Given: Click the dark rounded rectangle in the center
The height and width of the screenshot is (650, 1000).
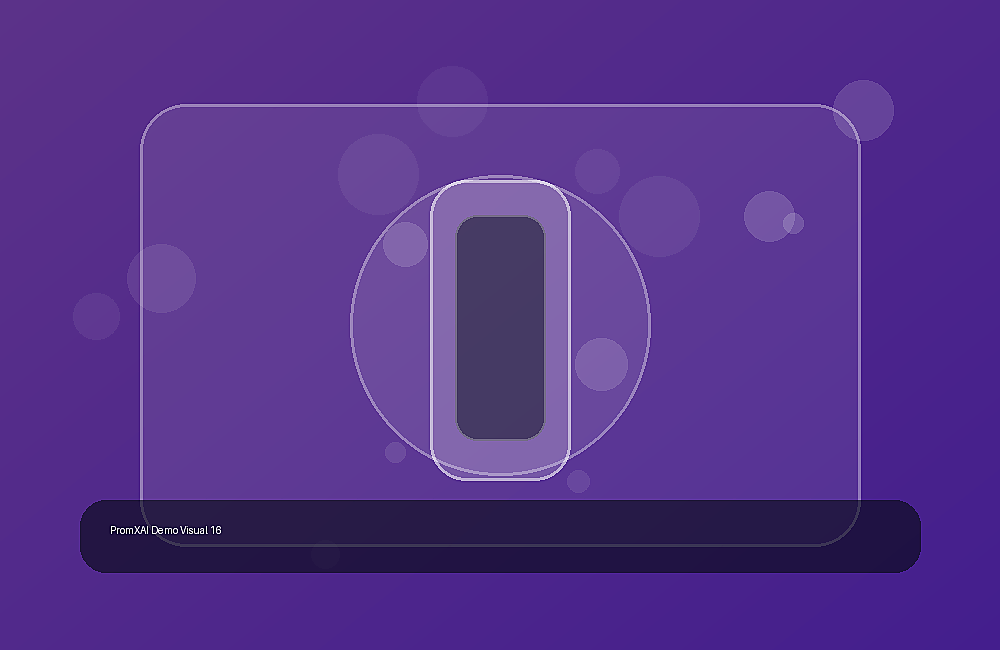Looking at the screenshot, I should coord(500,328).
